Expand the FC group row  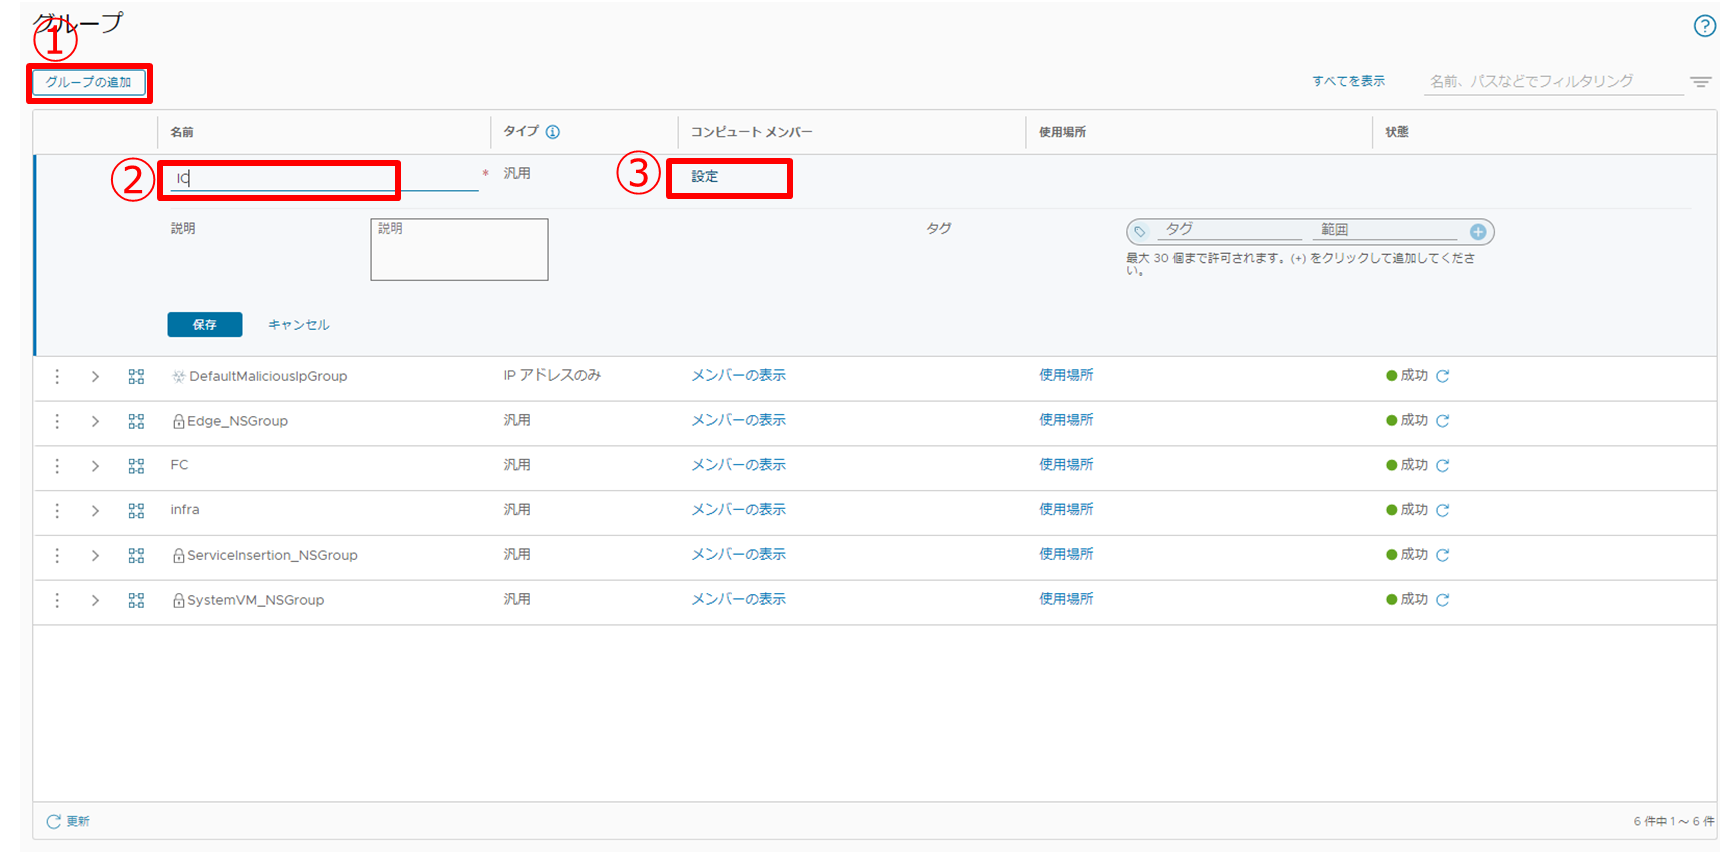point(95,466)
